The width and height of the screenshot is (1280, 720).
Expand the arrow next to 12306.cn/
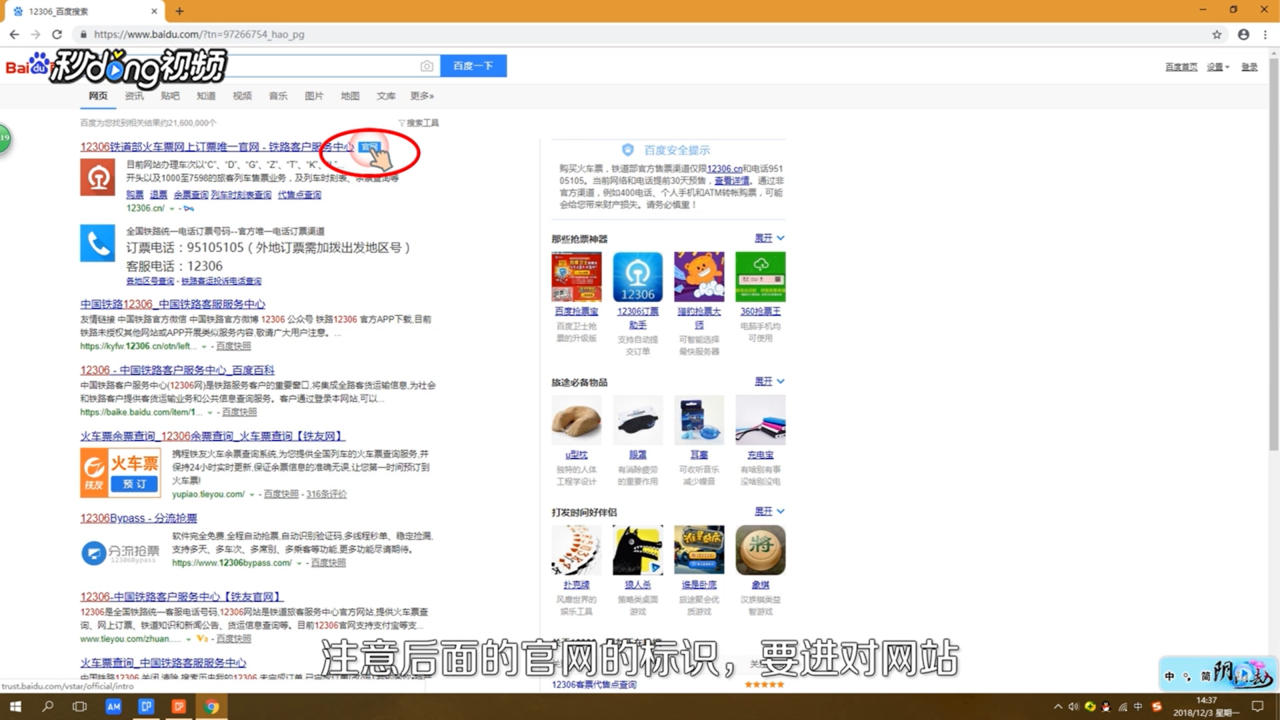click(x=171, y=208)
